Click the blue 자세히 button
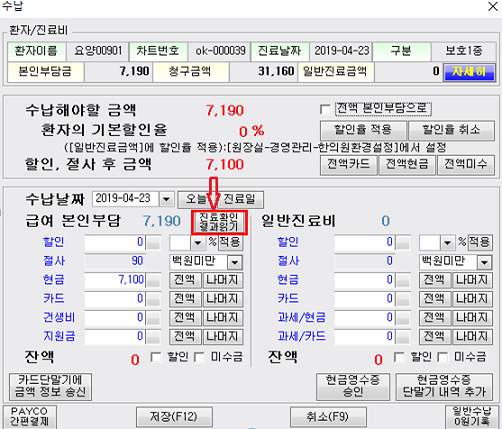 click(469, 72)
